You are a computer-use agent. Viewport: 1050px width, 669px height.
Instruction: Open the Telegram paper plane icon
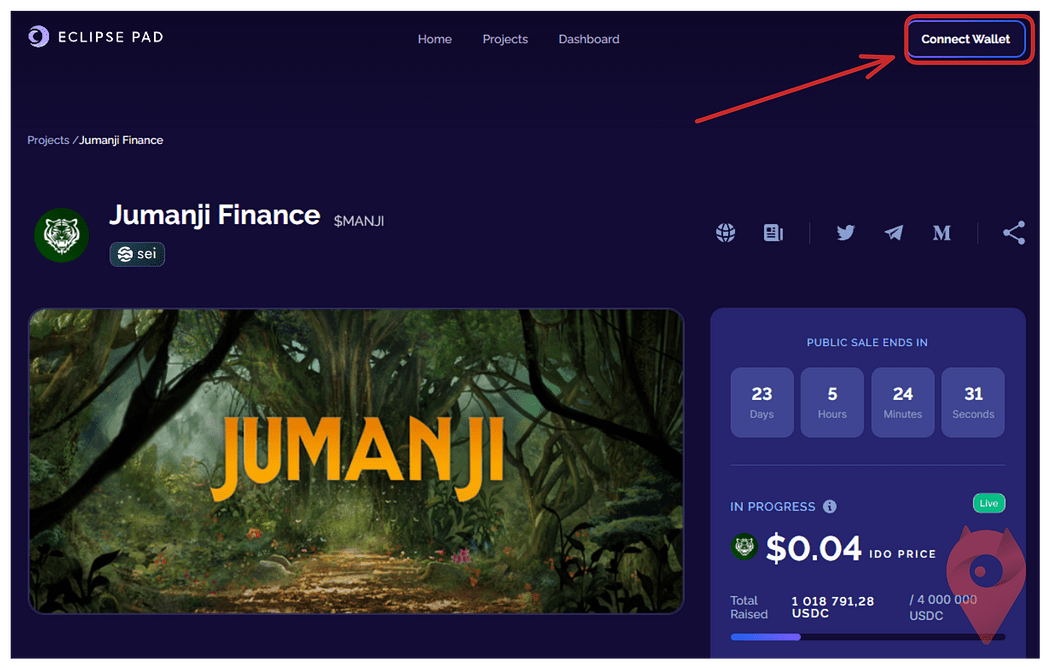(893, 232)
